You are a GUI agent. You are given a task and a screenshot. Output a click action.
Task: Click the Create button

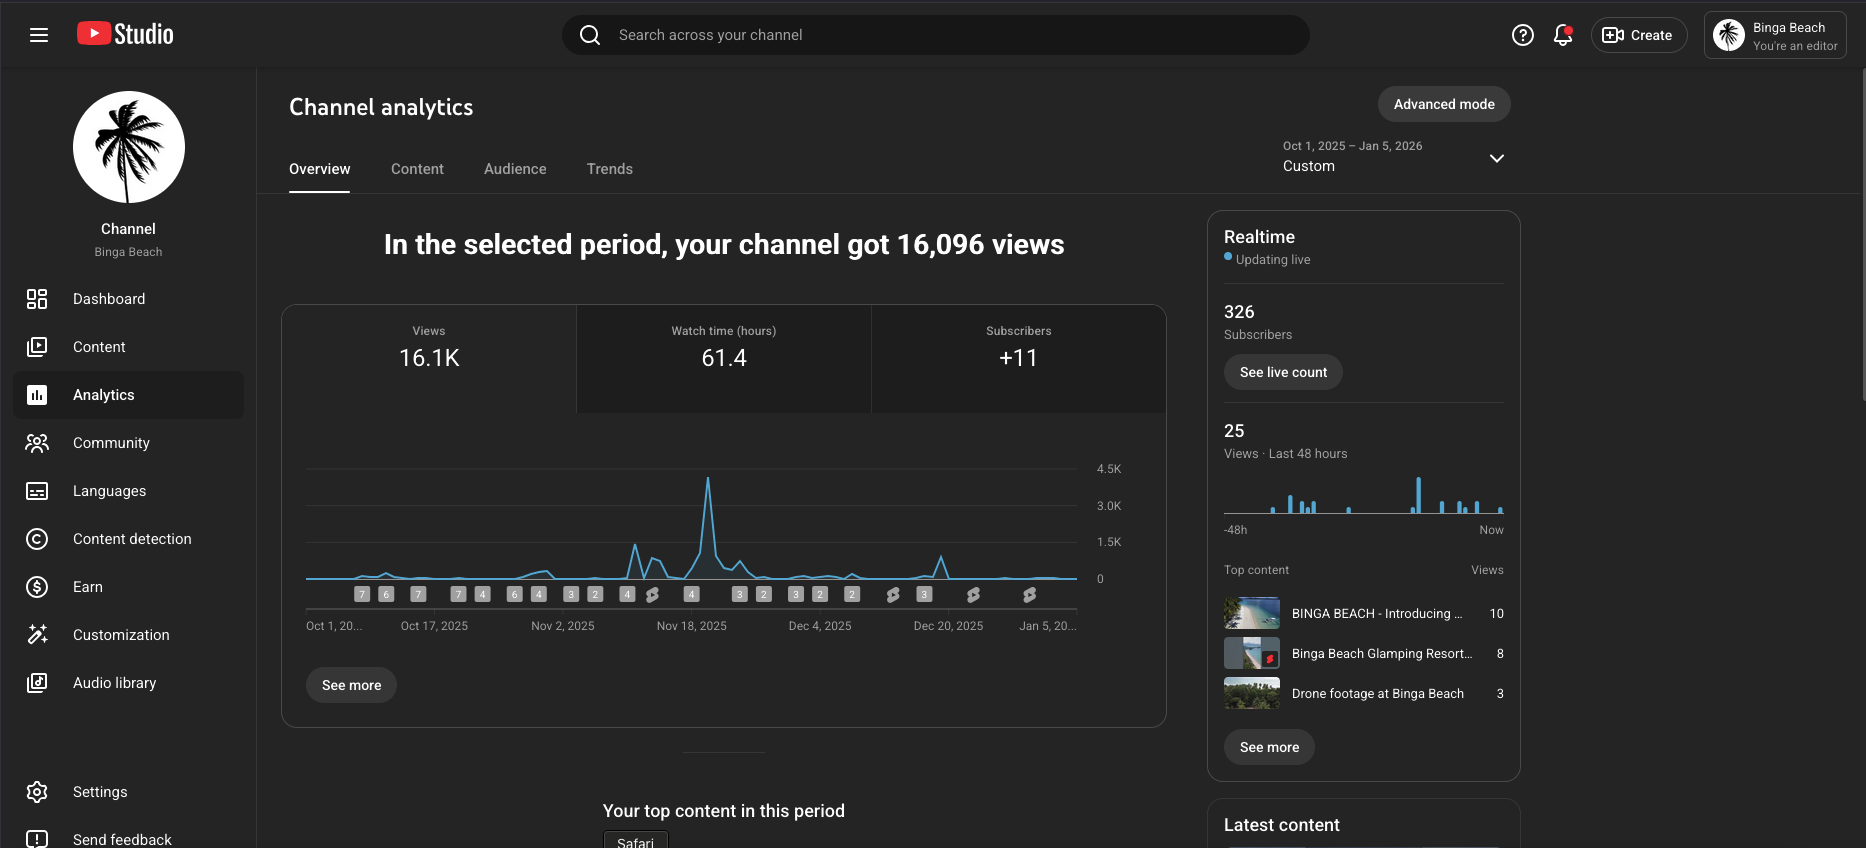coord(1638,35)
